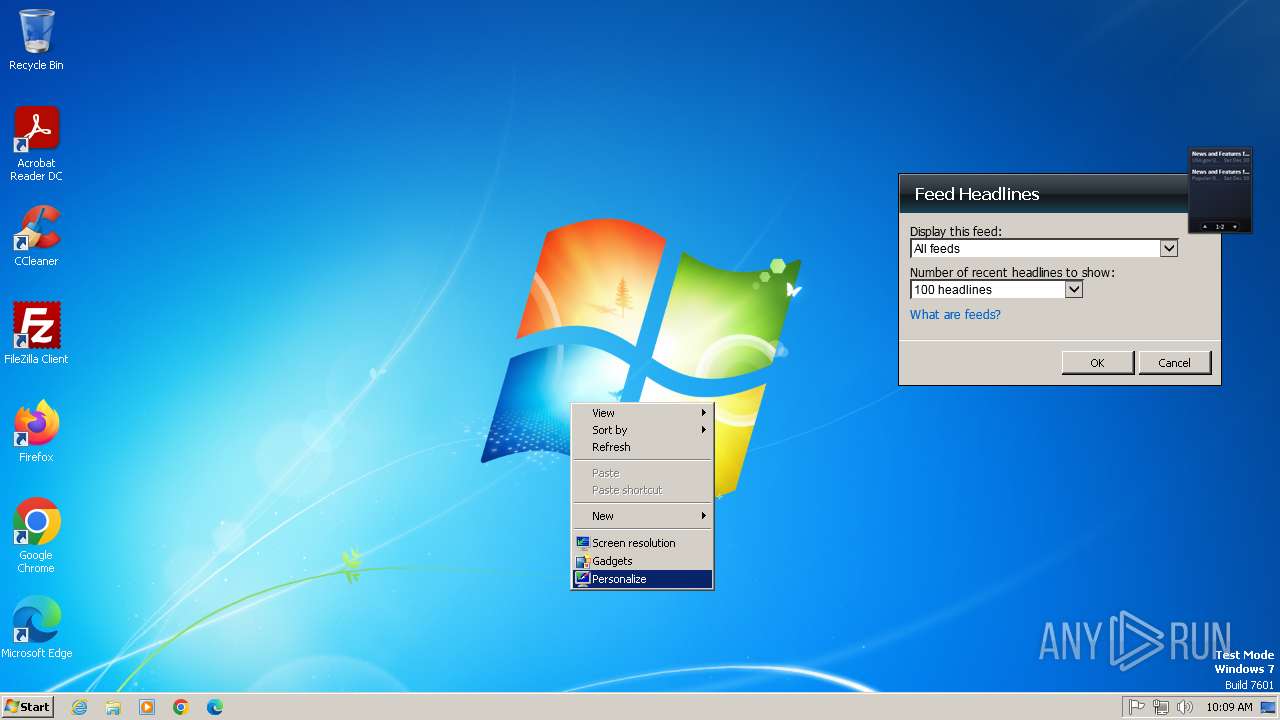This screenshot has width=1280, height=720.
Task: Click the taskbar desktop gadget icon
Action: click(1268, 707)
